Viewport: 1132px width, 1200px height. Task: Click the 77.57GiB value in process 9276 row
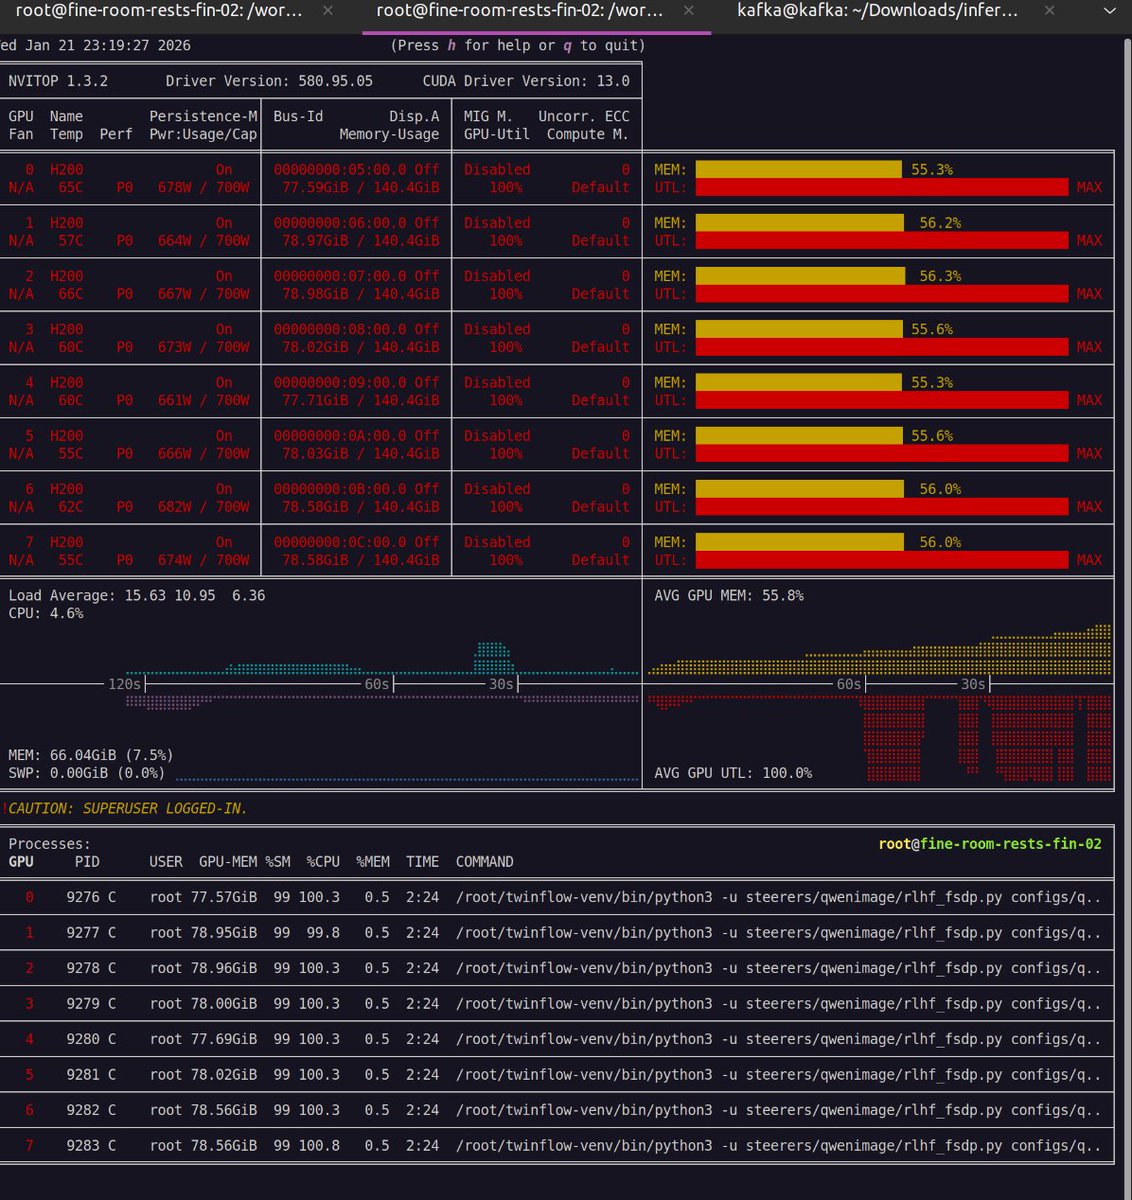tap(224, 897)
